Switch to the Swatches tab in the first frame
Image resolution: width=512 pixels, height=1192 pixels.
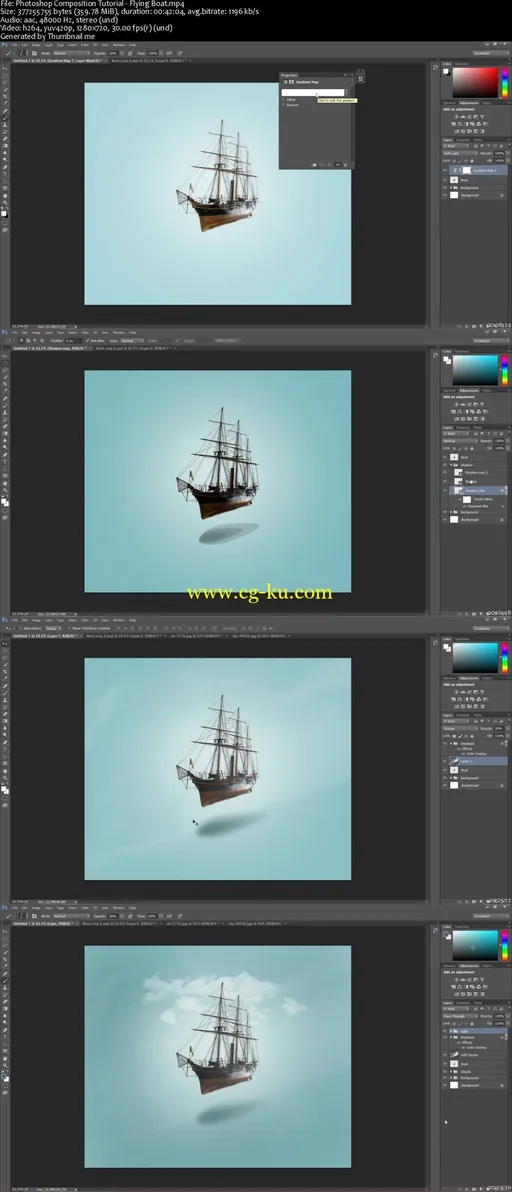(x=462, y=63)
